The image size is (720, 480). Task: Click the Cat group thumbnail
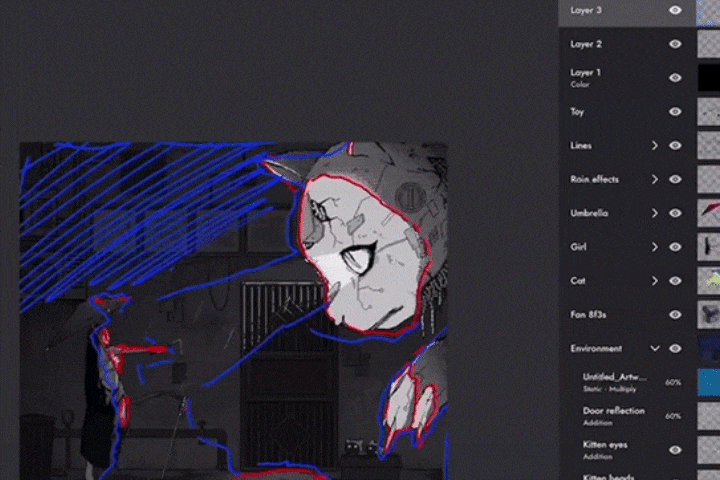click(709, 281)
